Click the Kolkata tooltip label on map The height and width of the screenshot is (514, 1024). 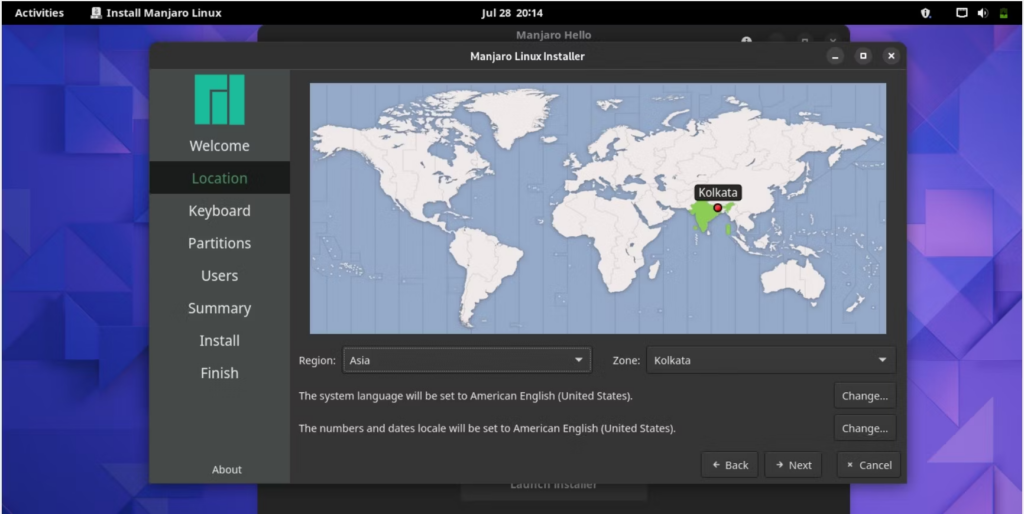pos(718,193)
